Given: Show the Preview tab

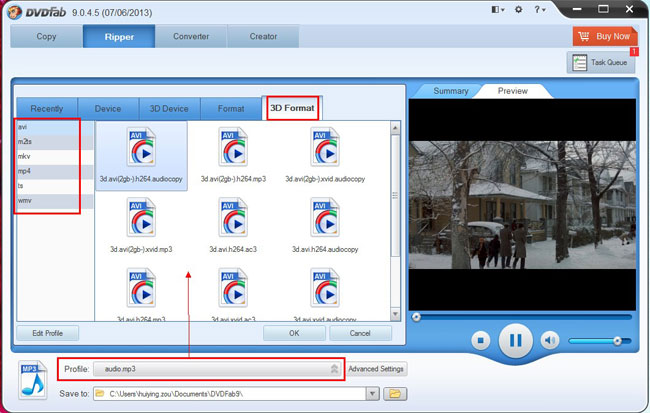Looking at the screenshot, I should [513, 91].
